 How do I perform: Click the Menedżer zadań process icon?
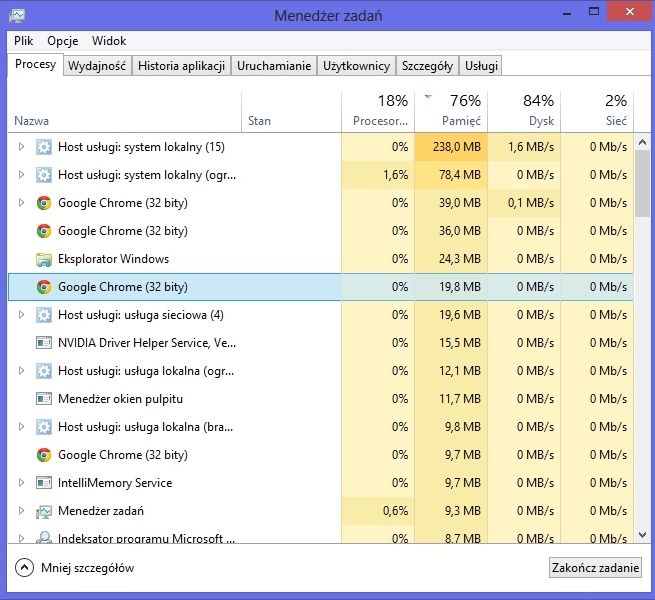(x=44, y=511)
